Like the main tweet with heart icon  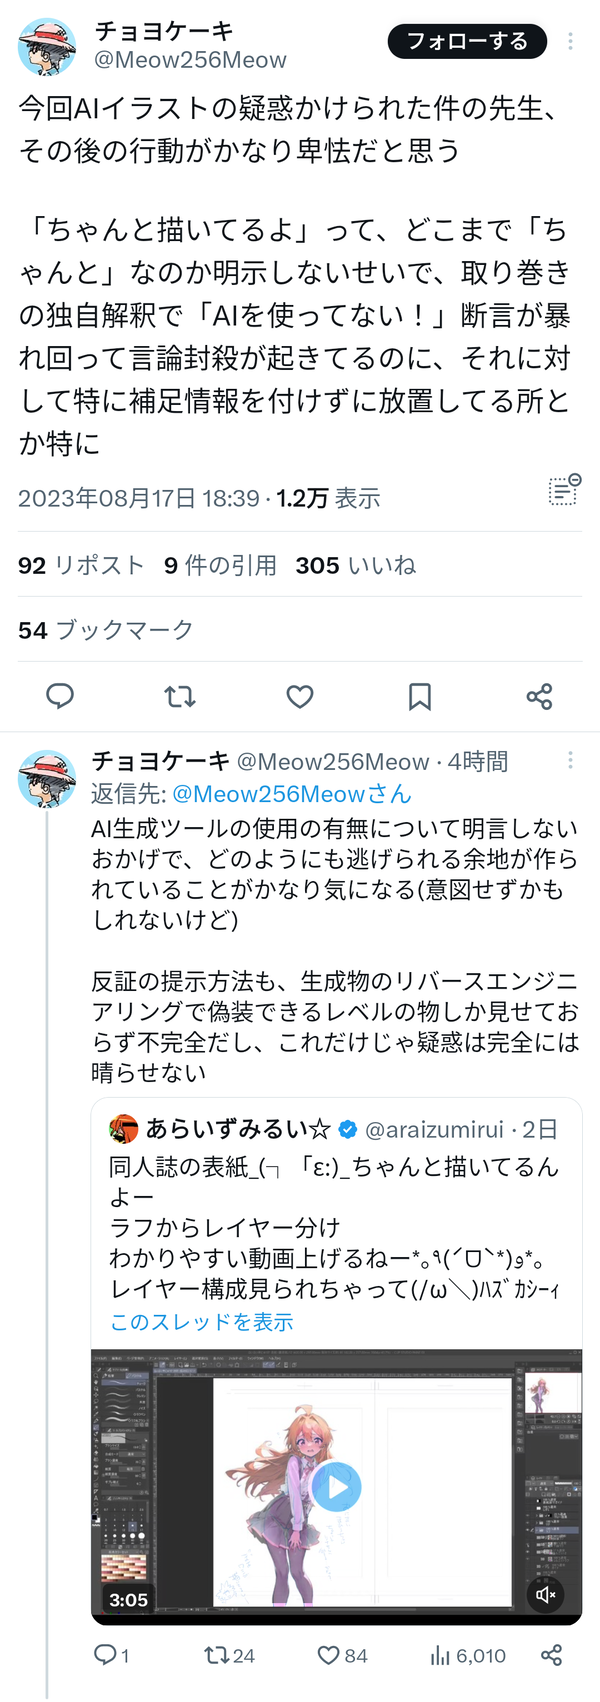click(x=300, y=696)
